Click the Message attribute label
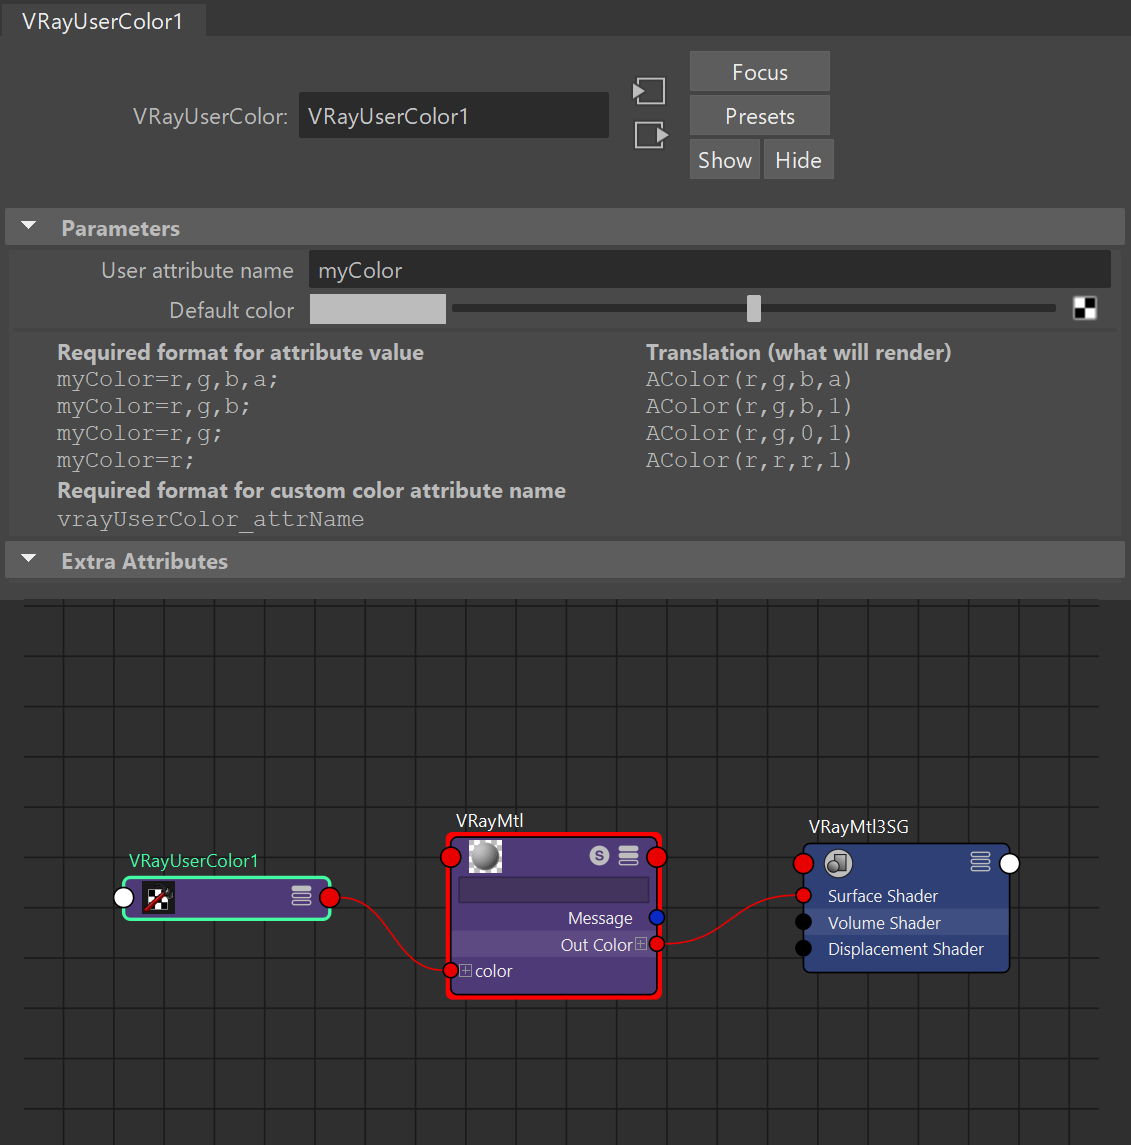The width and height of the screenshot is (1131, 1145). pos(600,918)
